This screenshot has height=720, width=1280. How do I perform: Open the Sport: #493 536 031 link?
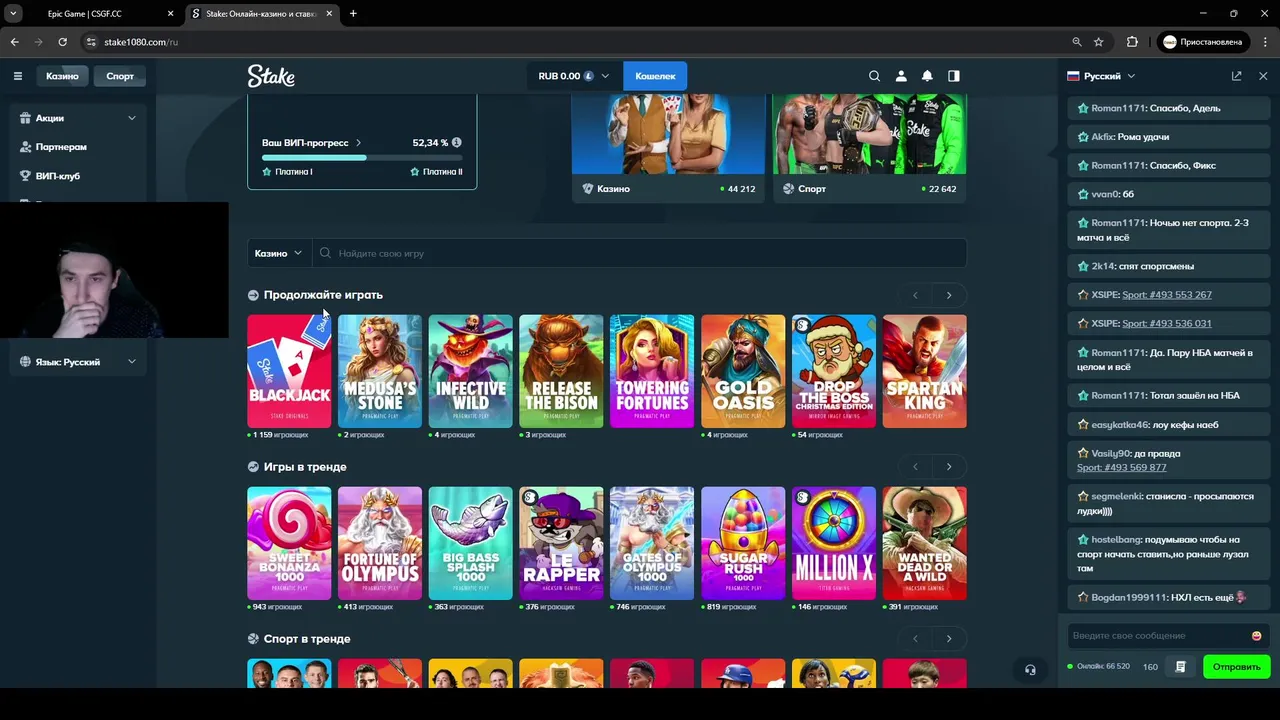pyautogui.click(x=1167, y=324)
